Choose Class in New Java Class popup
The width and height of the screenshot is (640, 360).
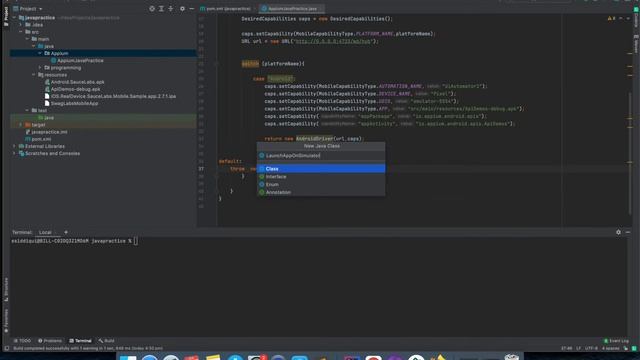point(321,169)
